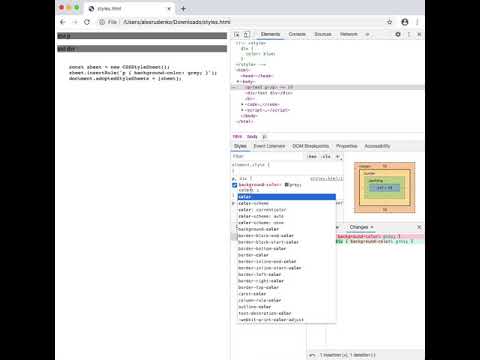Choose 'border-bottom-color' suggestion
480x360 pixels.
pos(286,249)
